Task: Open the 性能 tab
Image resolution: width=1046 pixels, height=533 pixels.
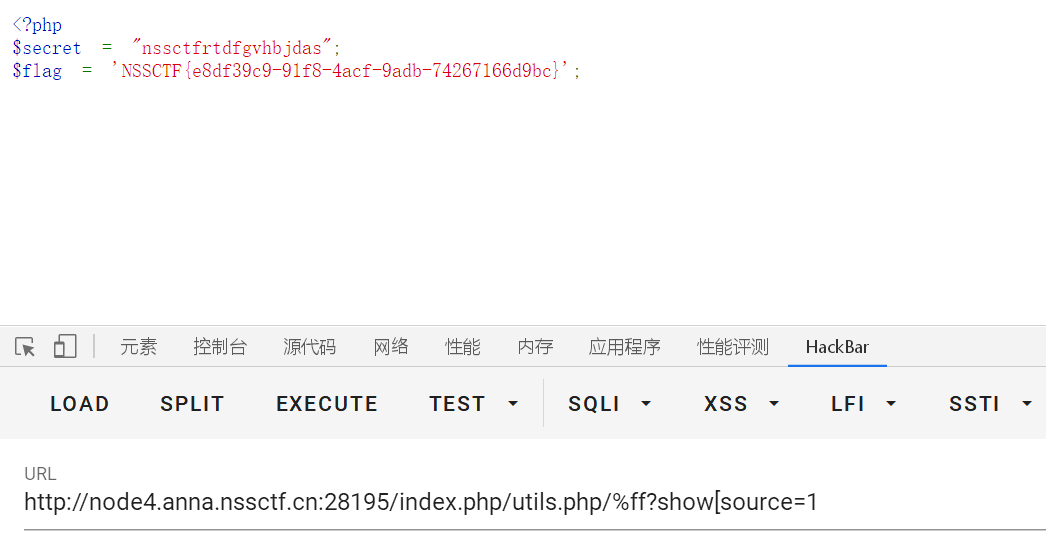Action: click(x=463, y=347)
